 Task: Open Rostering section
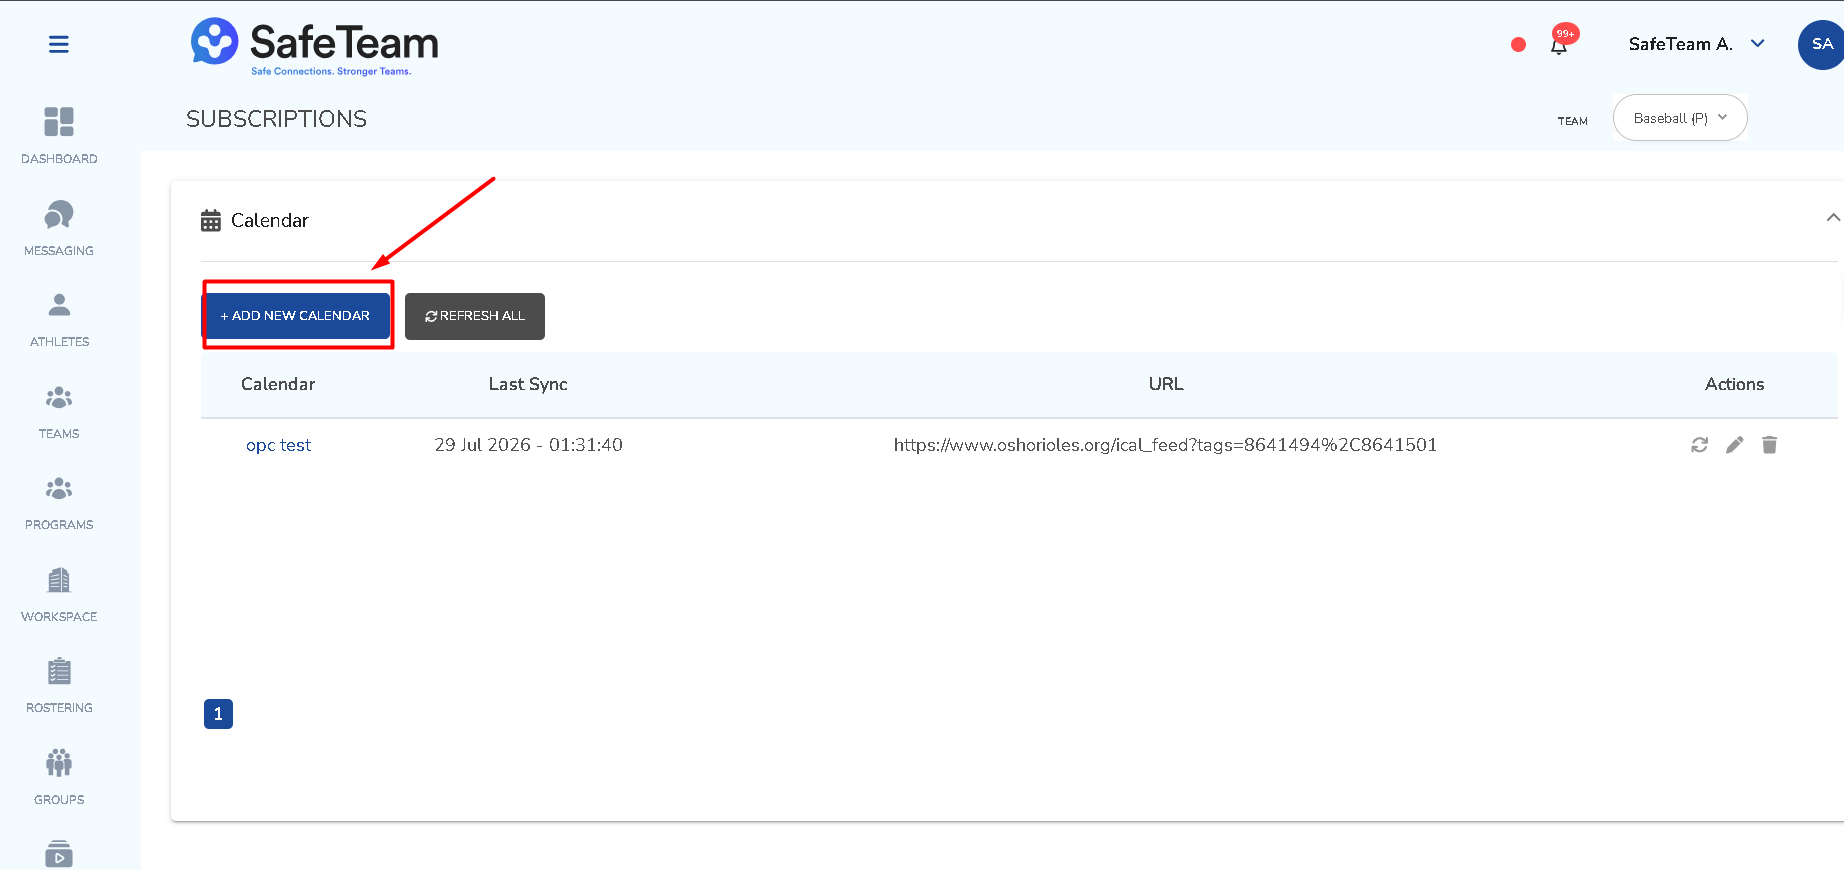59,685
